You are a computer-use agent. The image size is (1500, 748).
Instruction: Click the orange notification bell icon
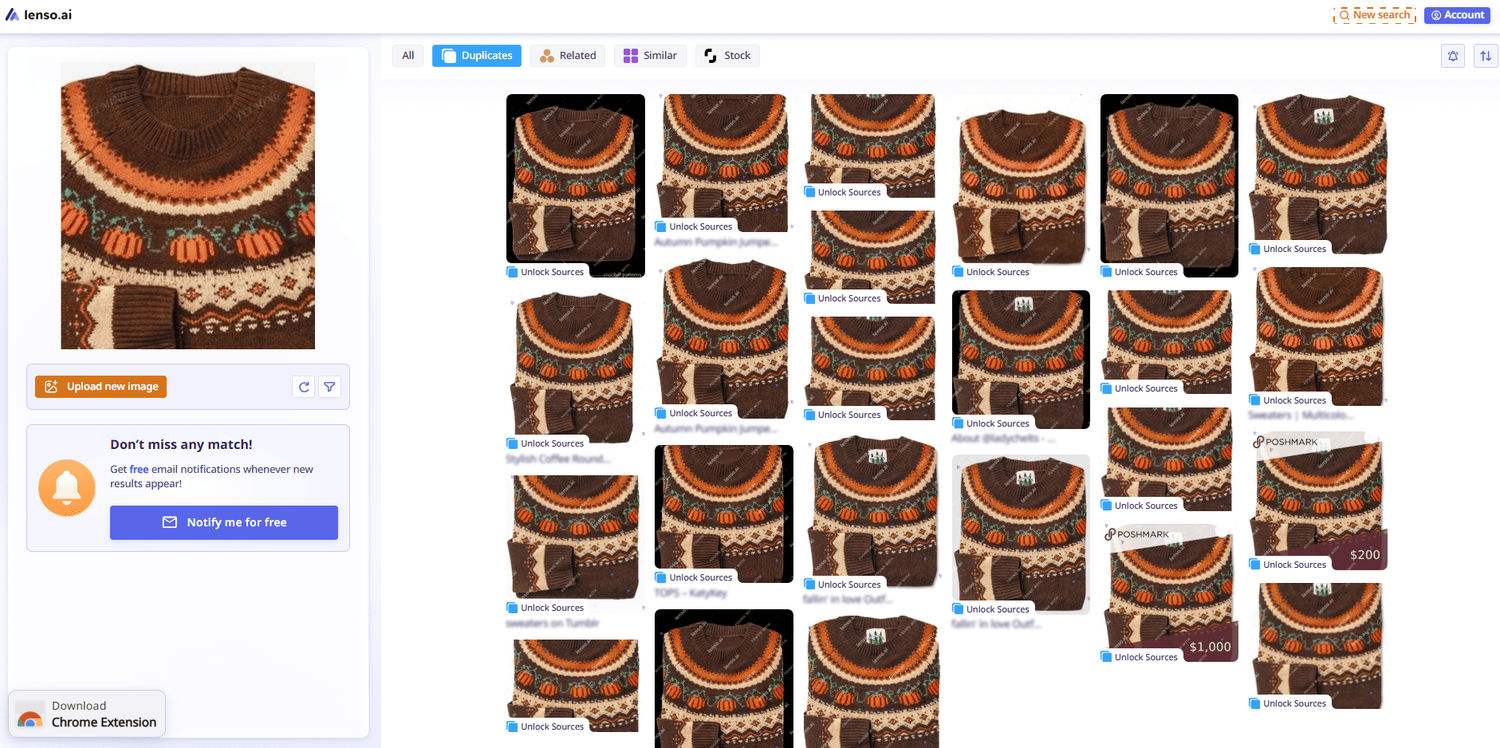click(67, 488)
